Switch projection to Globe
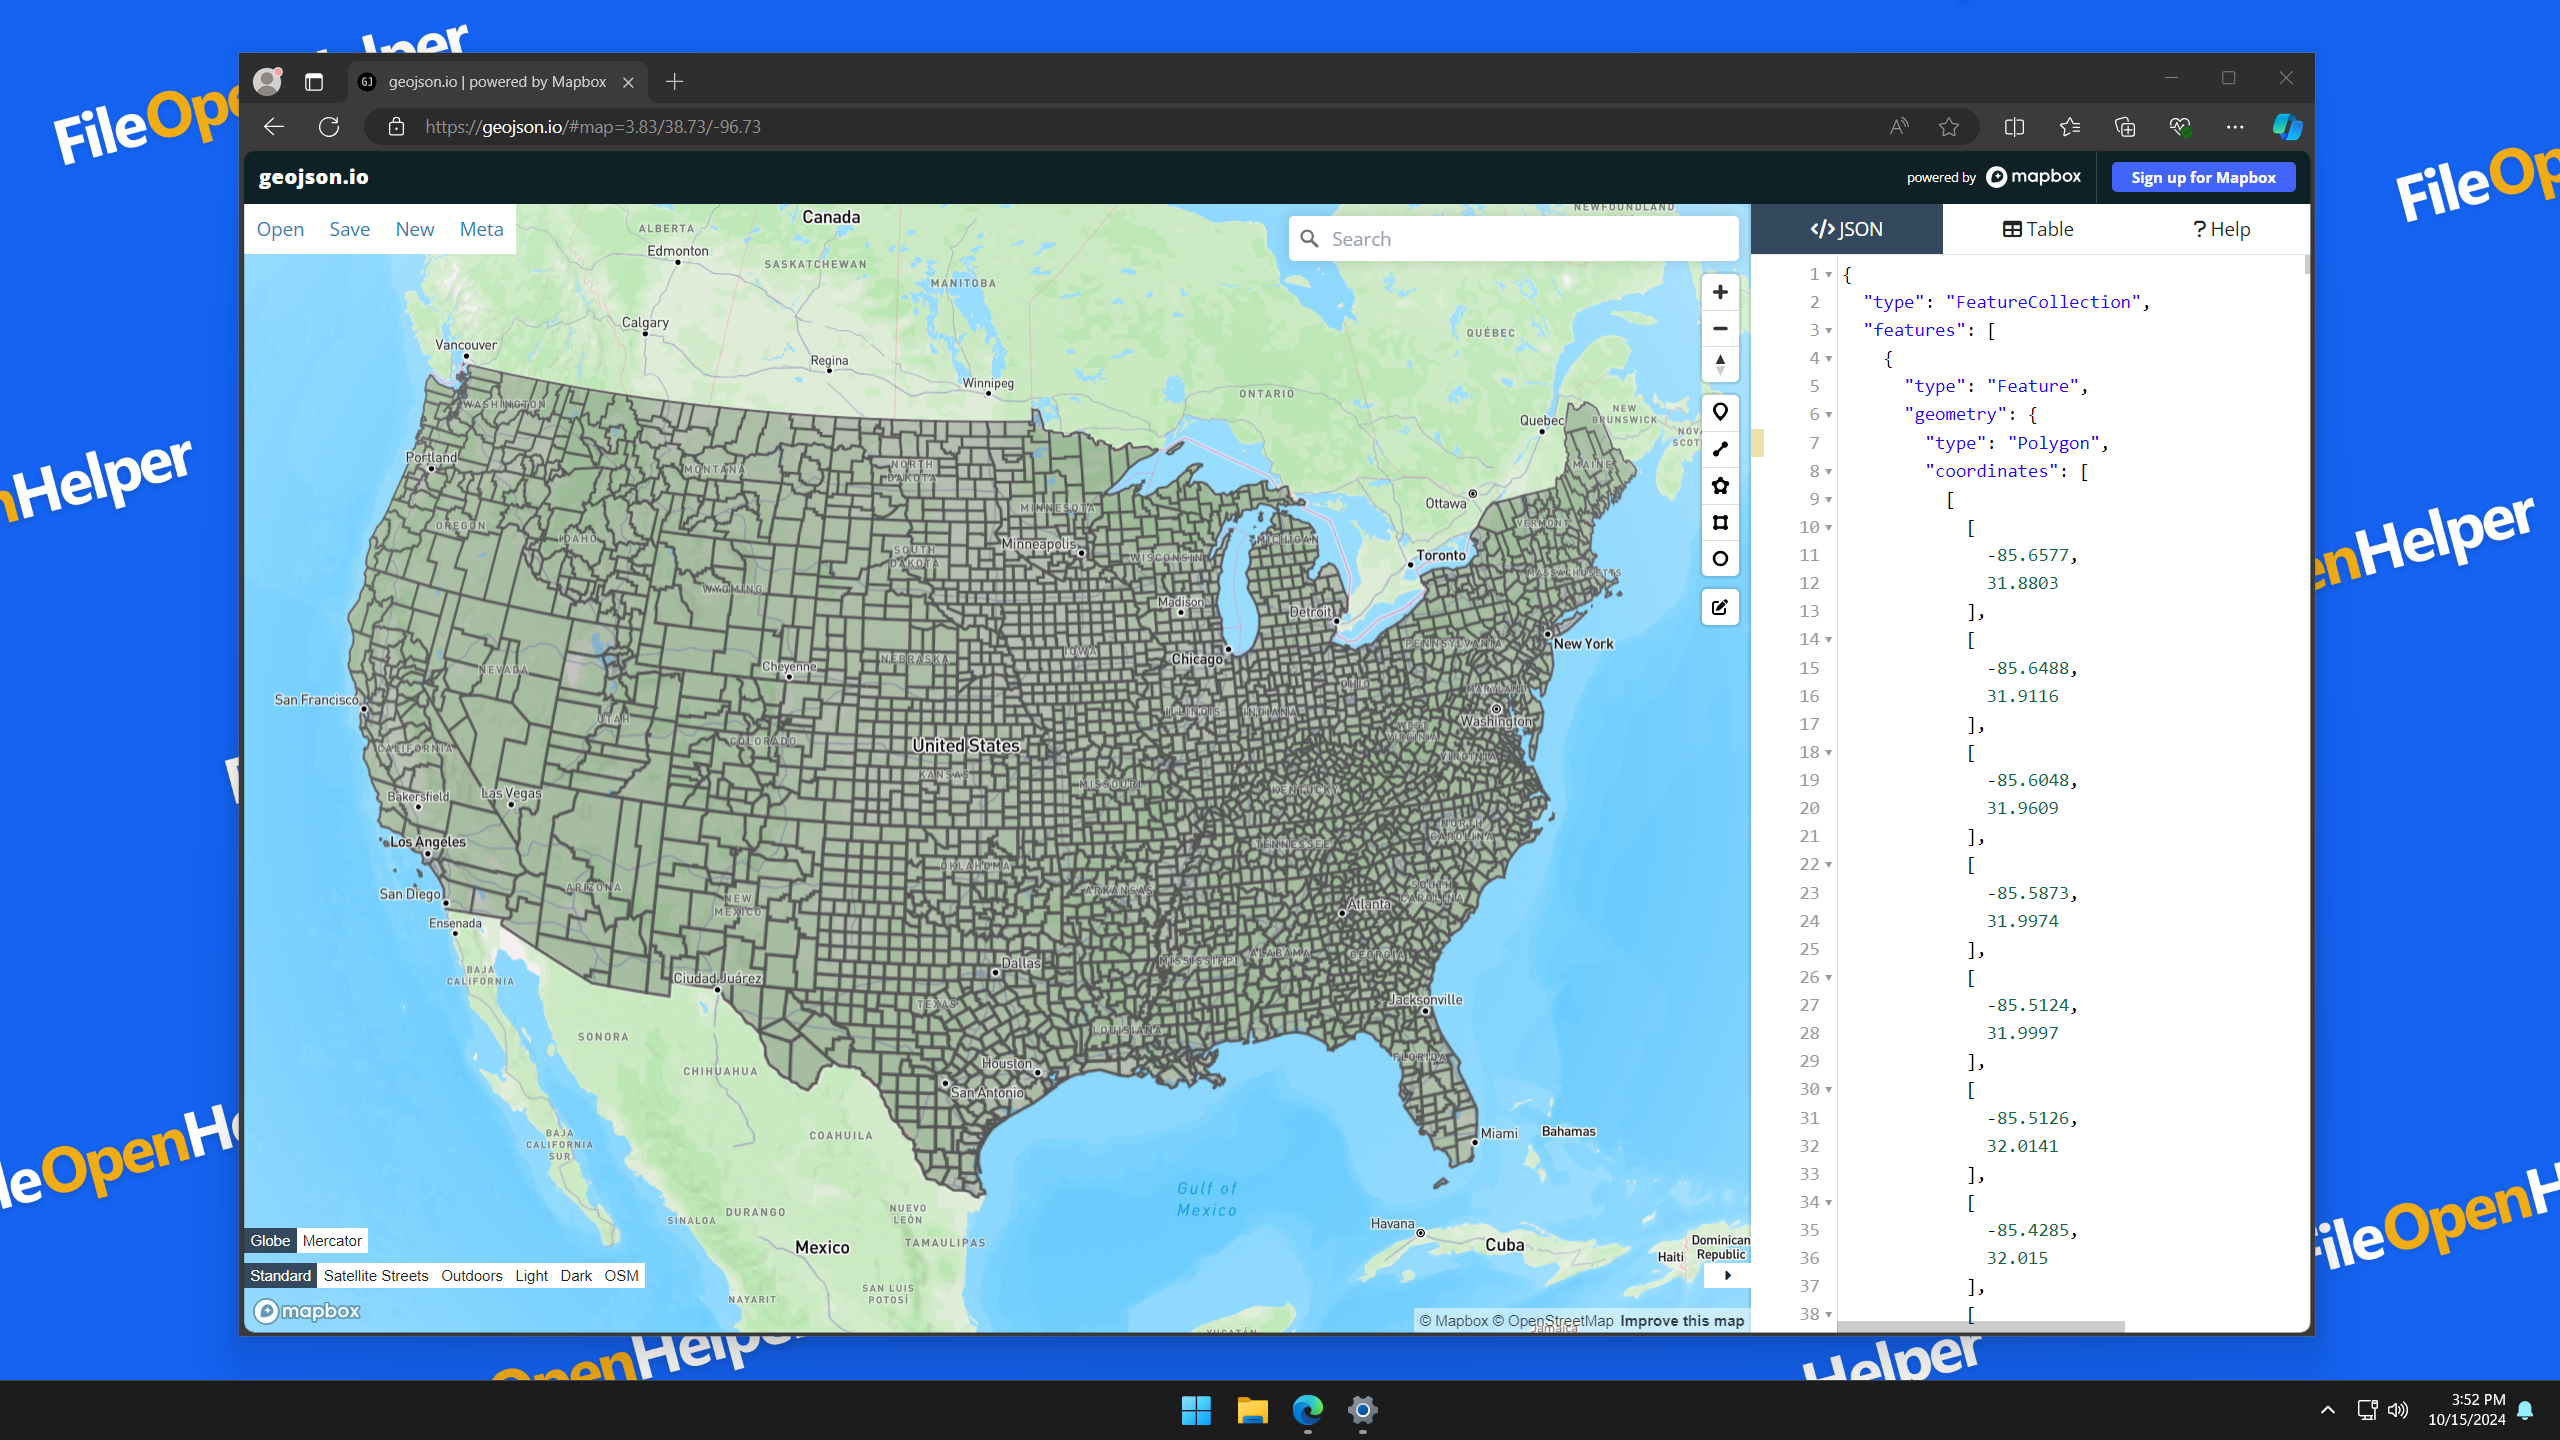Image resolution: width=2560 pixels, height=1440 pixels. [x=270, y=1241]
